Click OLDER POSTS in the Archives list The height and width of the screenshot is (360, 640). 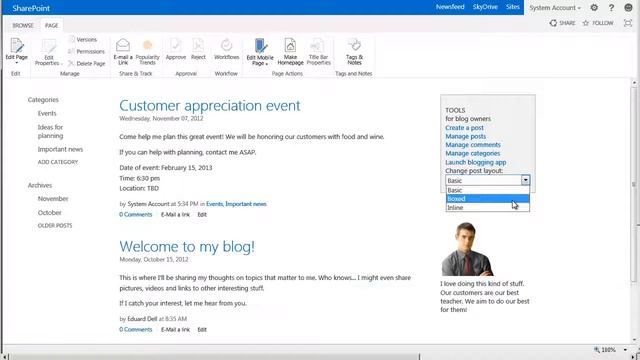coord(55,225)
